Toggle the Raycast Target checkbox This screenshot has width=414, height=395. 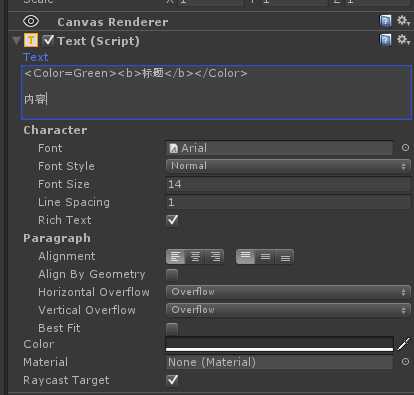coord(172,380)
